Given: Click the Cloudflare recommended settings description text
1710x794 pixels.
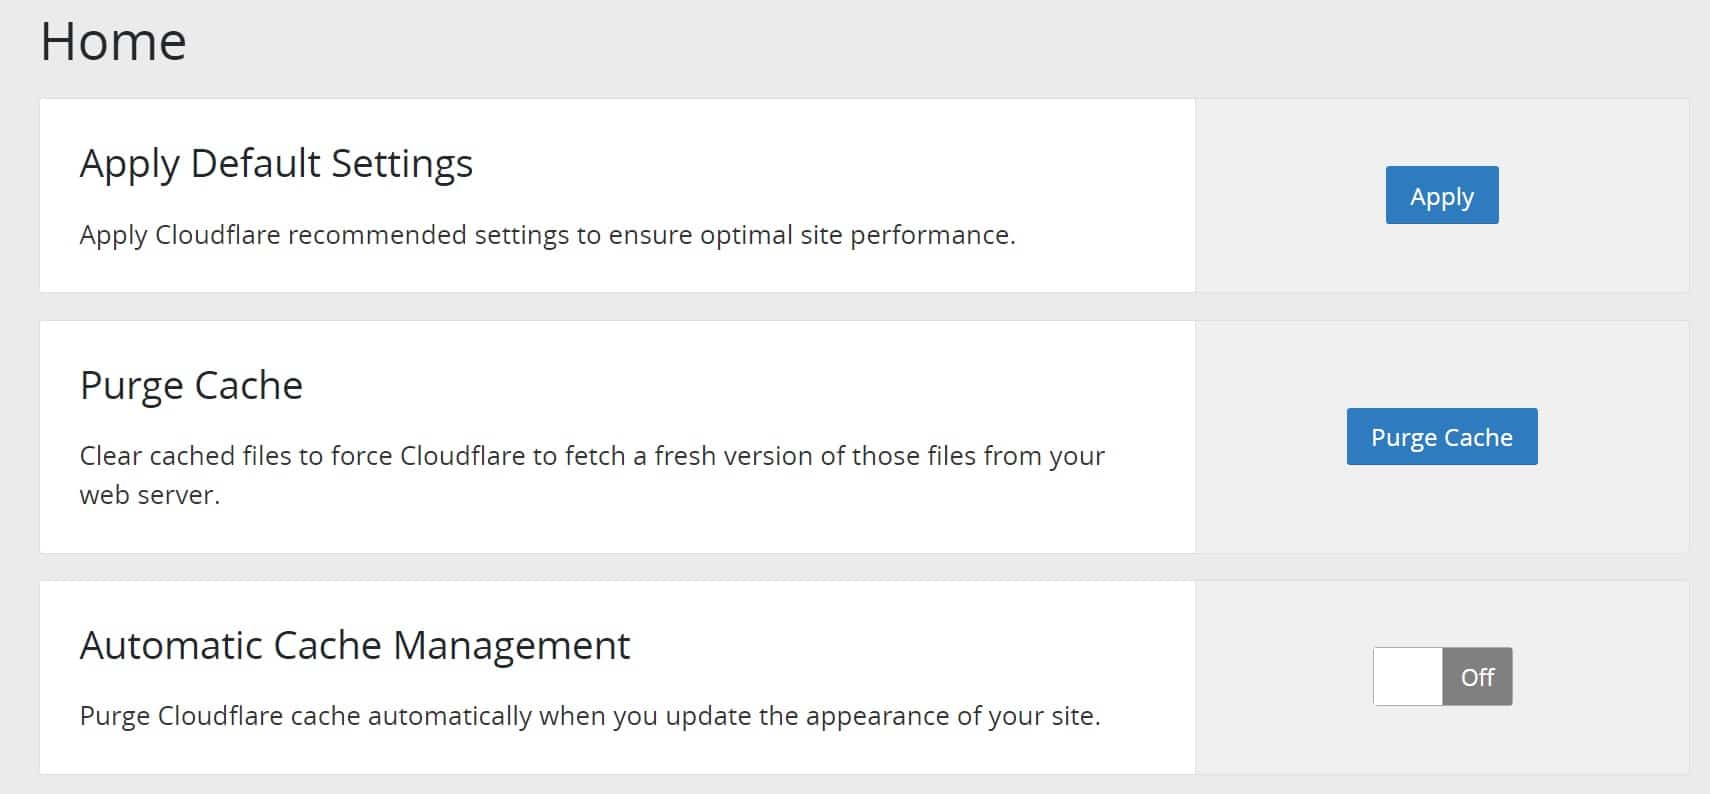Looking at the screenshot, I should (548, 236).
